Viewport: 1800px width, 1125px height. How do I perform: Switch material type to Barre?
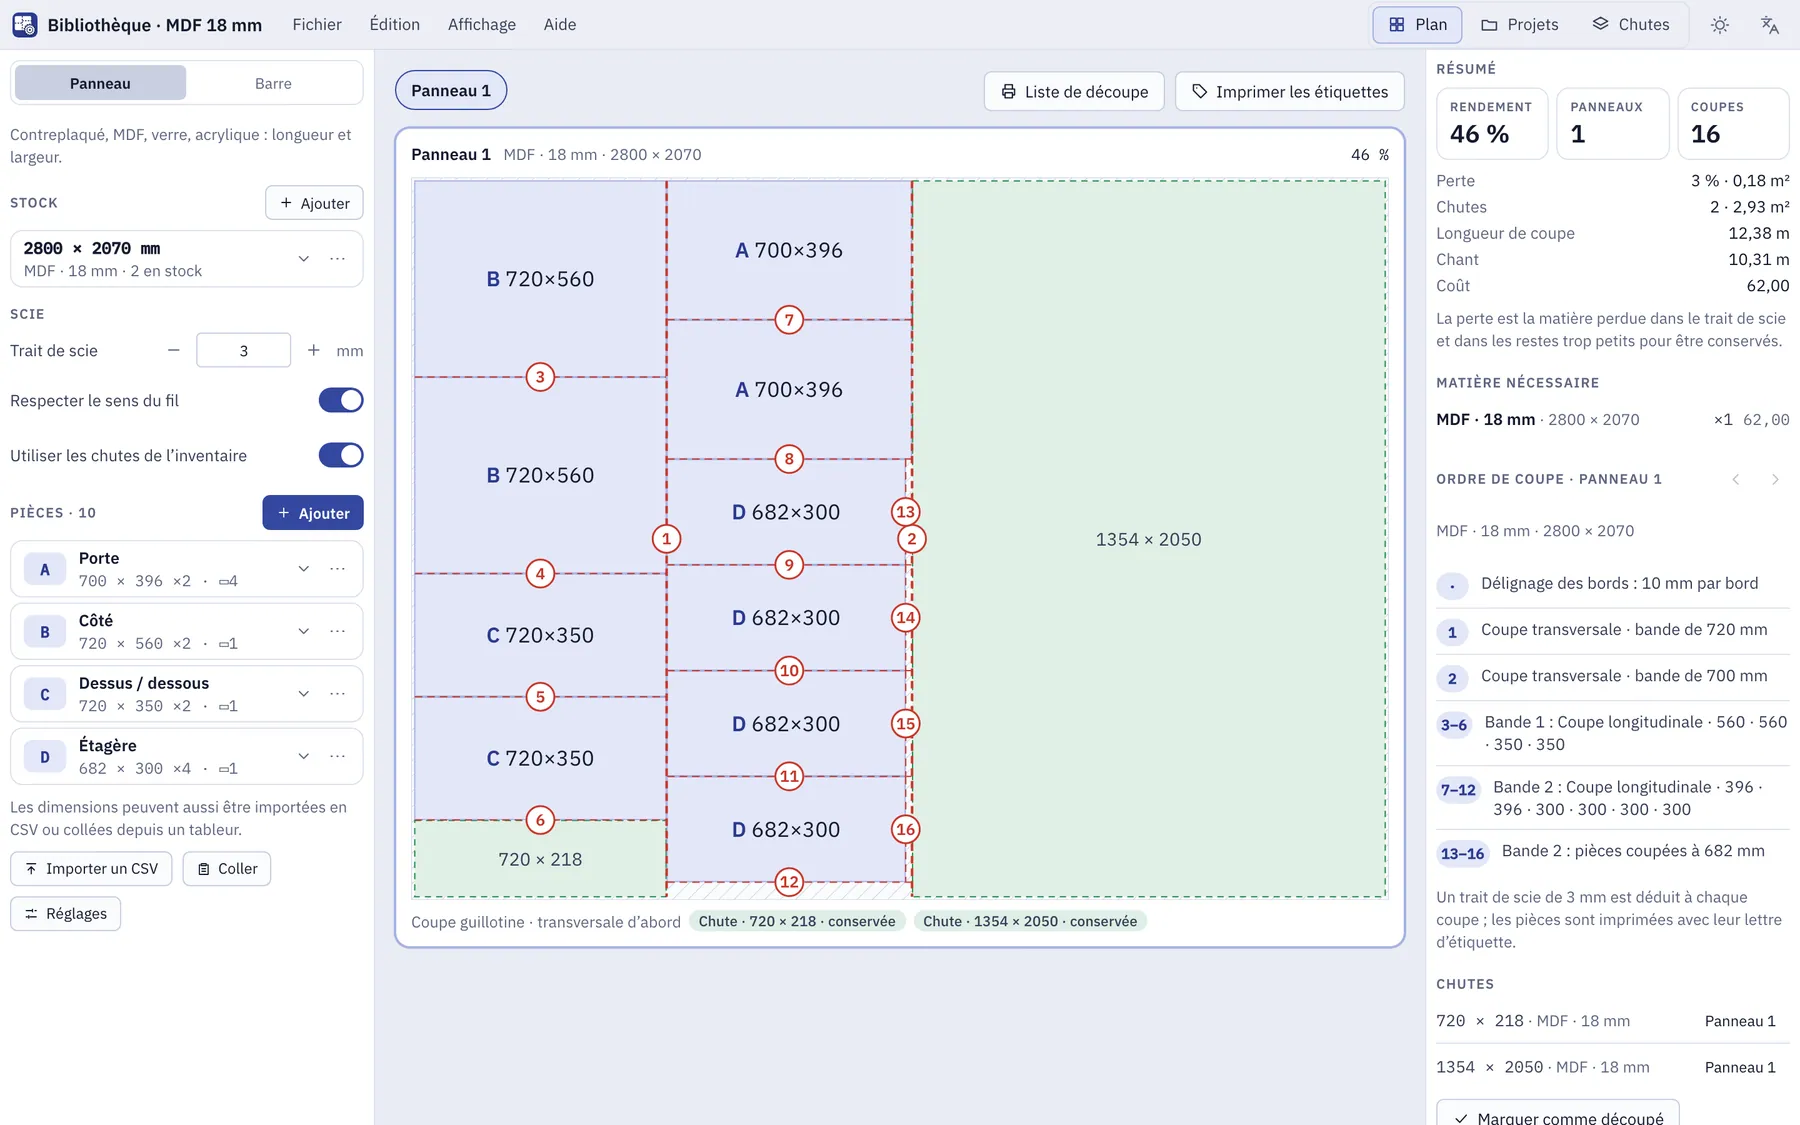pos(273,83)
